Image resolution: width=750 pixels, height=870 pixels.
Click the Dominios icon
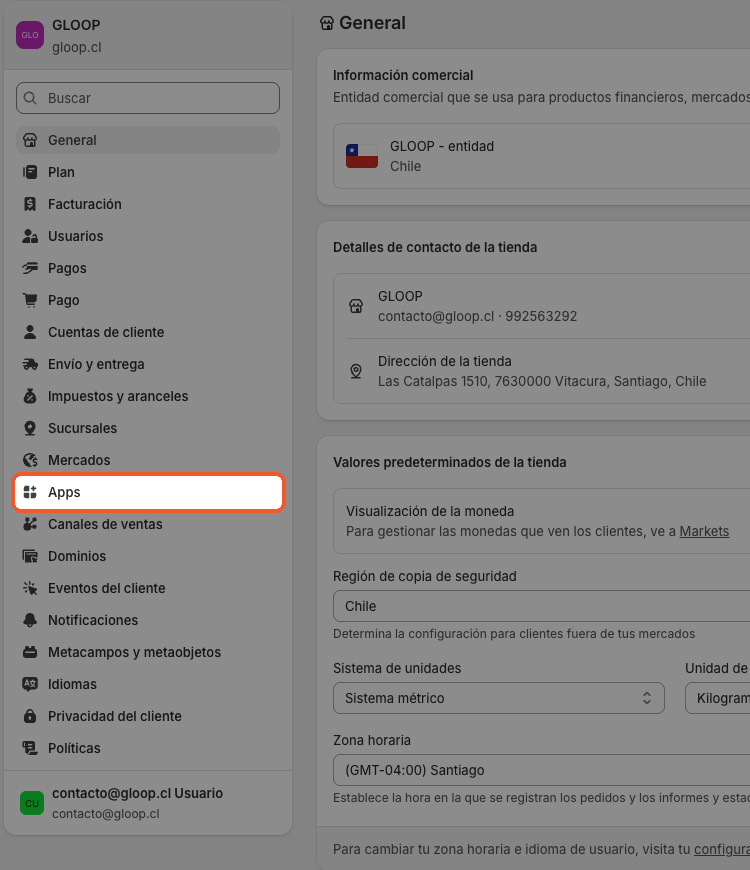(30, 557)
